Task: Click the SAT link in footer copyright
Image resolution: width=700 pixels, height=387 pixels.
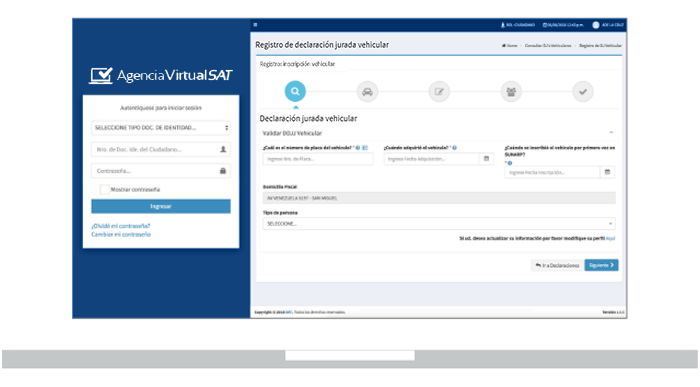Action: (288, 312)
